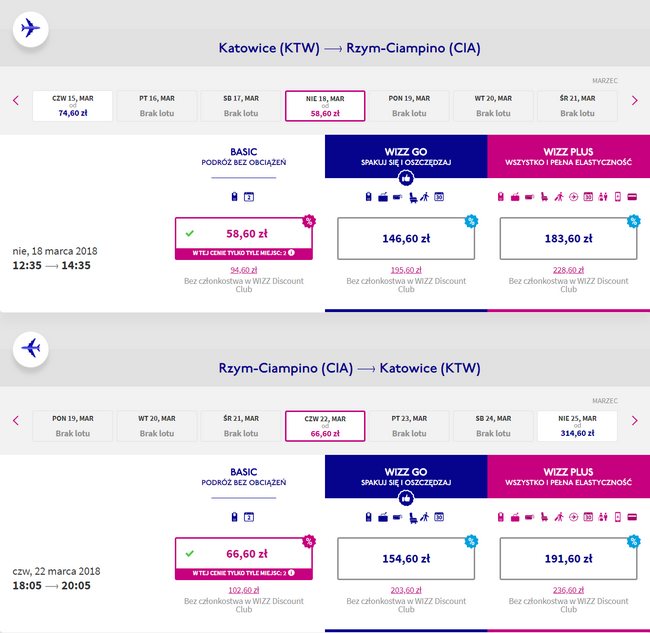Select return WIZZ GO fare 154,60 zł
650x633 pixels.
pyautogui.click(x=406, y=558)
